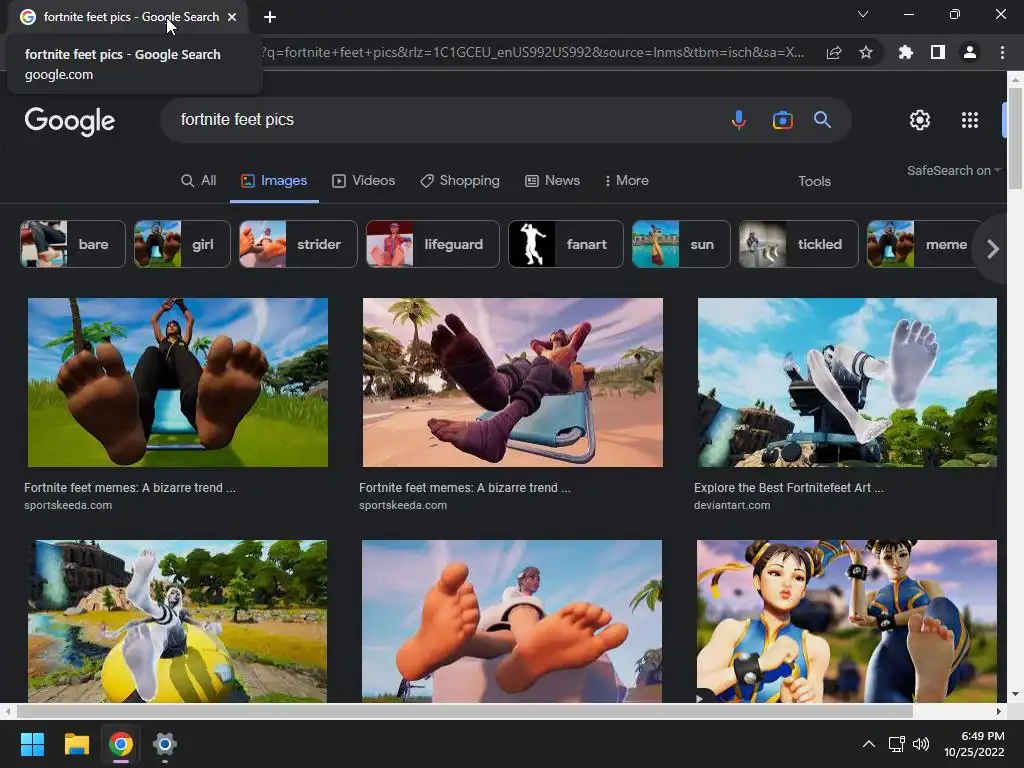Show hidden system tray icons
Image resolution: width=1024 pixels, height=768 pixels.
point(869,744)
